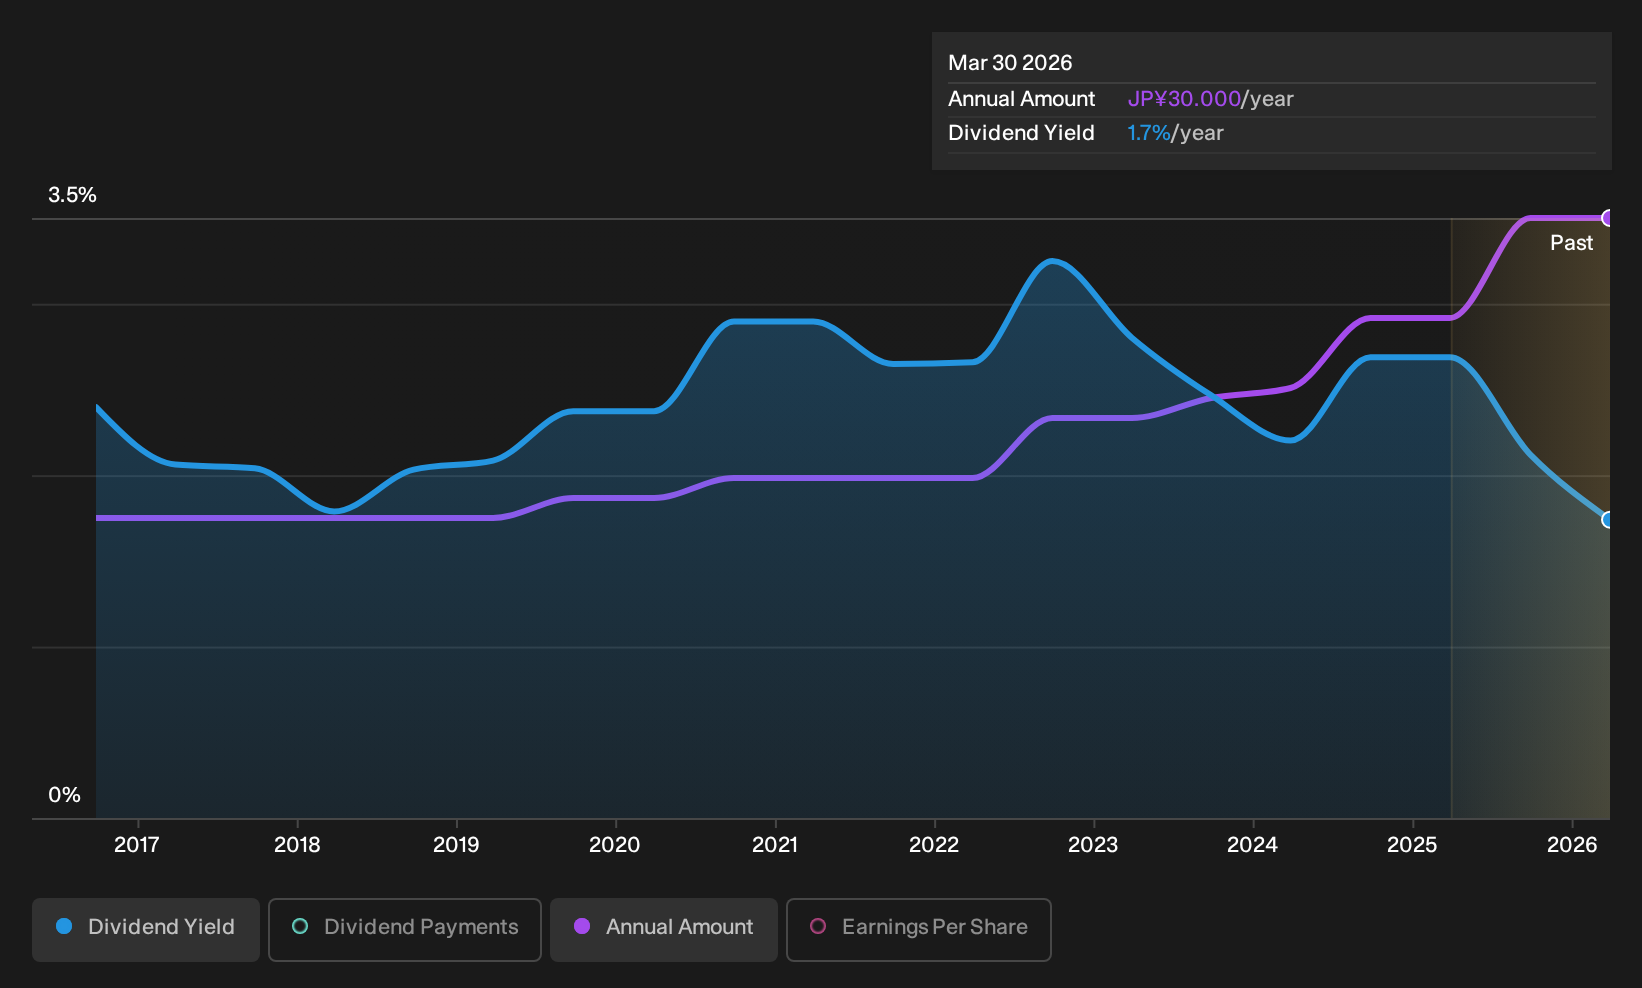Click the pink Earnings Per Share legend circle

click(x=818, y=927)
